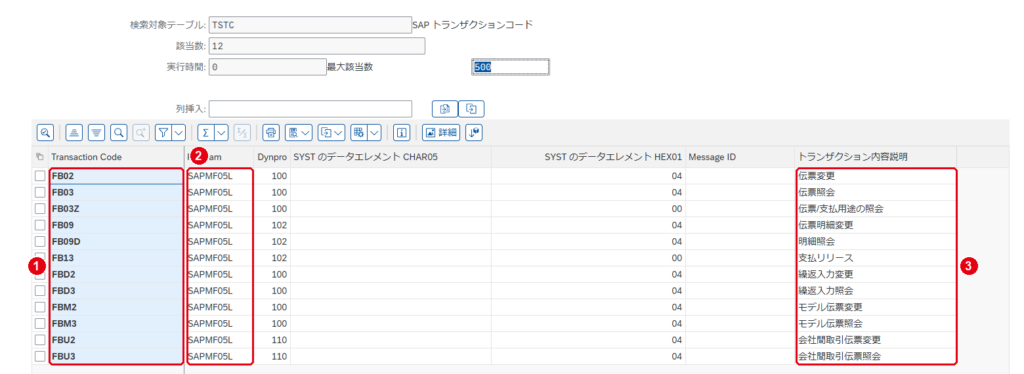Print the list using printer icon
The height and width of the screenshot is (374, 1024).
[x=270, y=132]
